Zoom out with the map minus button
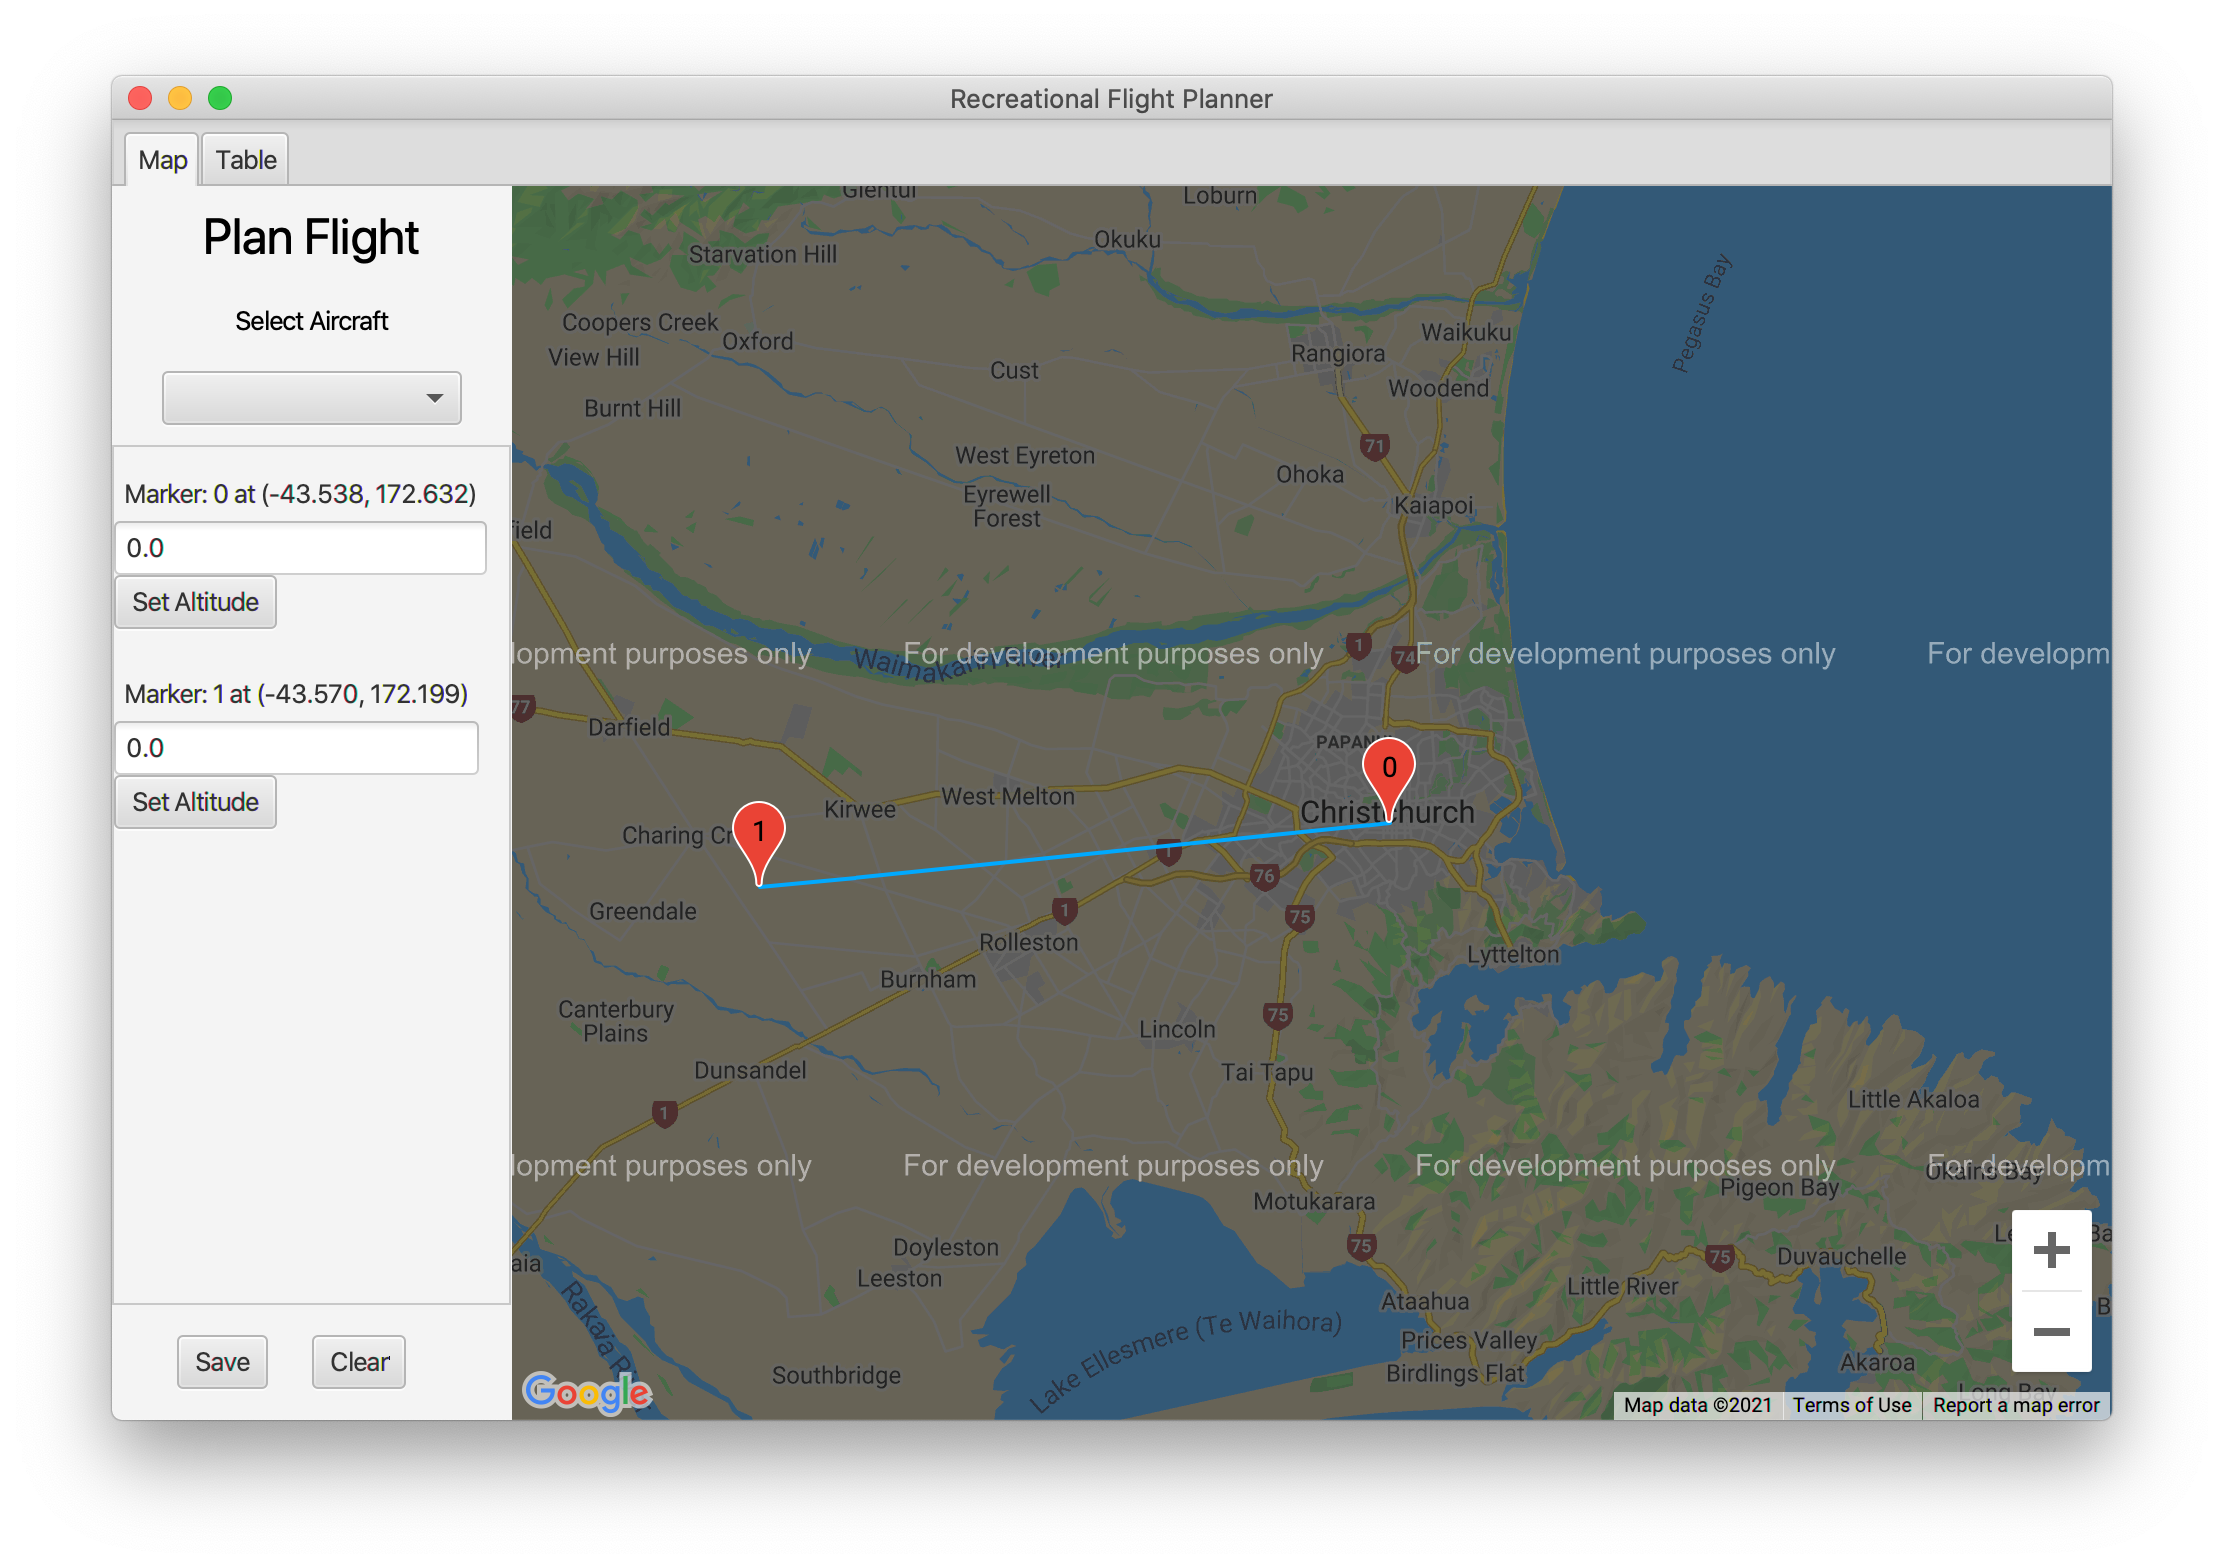Screen dimensions: 2224x1568 tap(2051, 1331)
